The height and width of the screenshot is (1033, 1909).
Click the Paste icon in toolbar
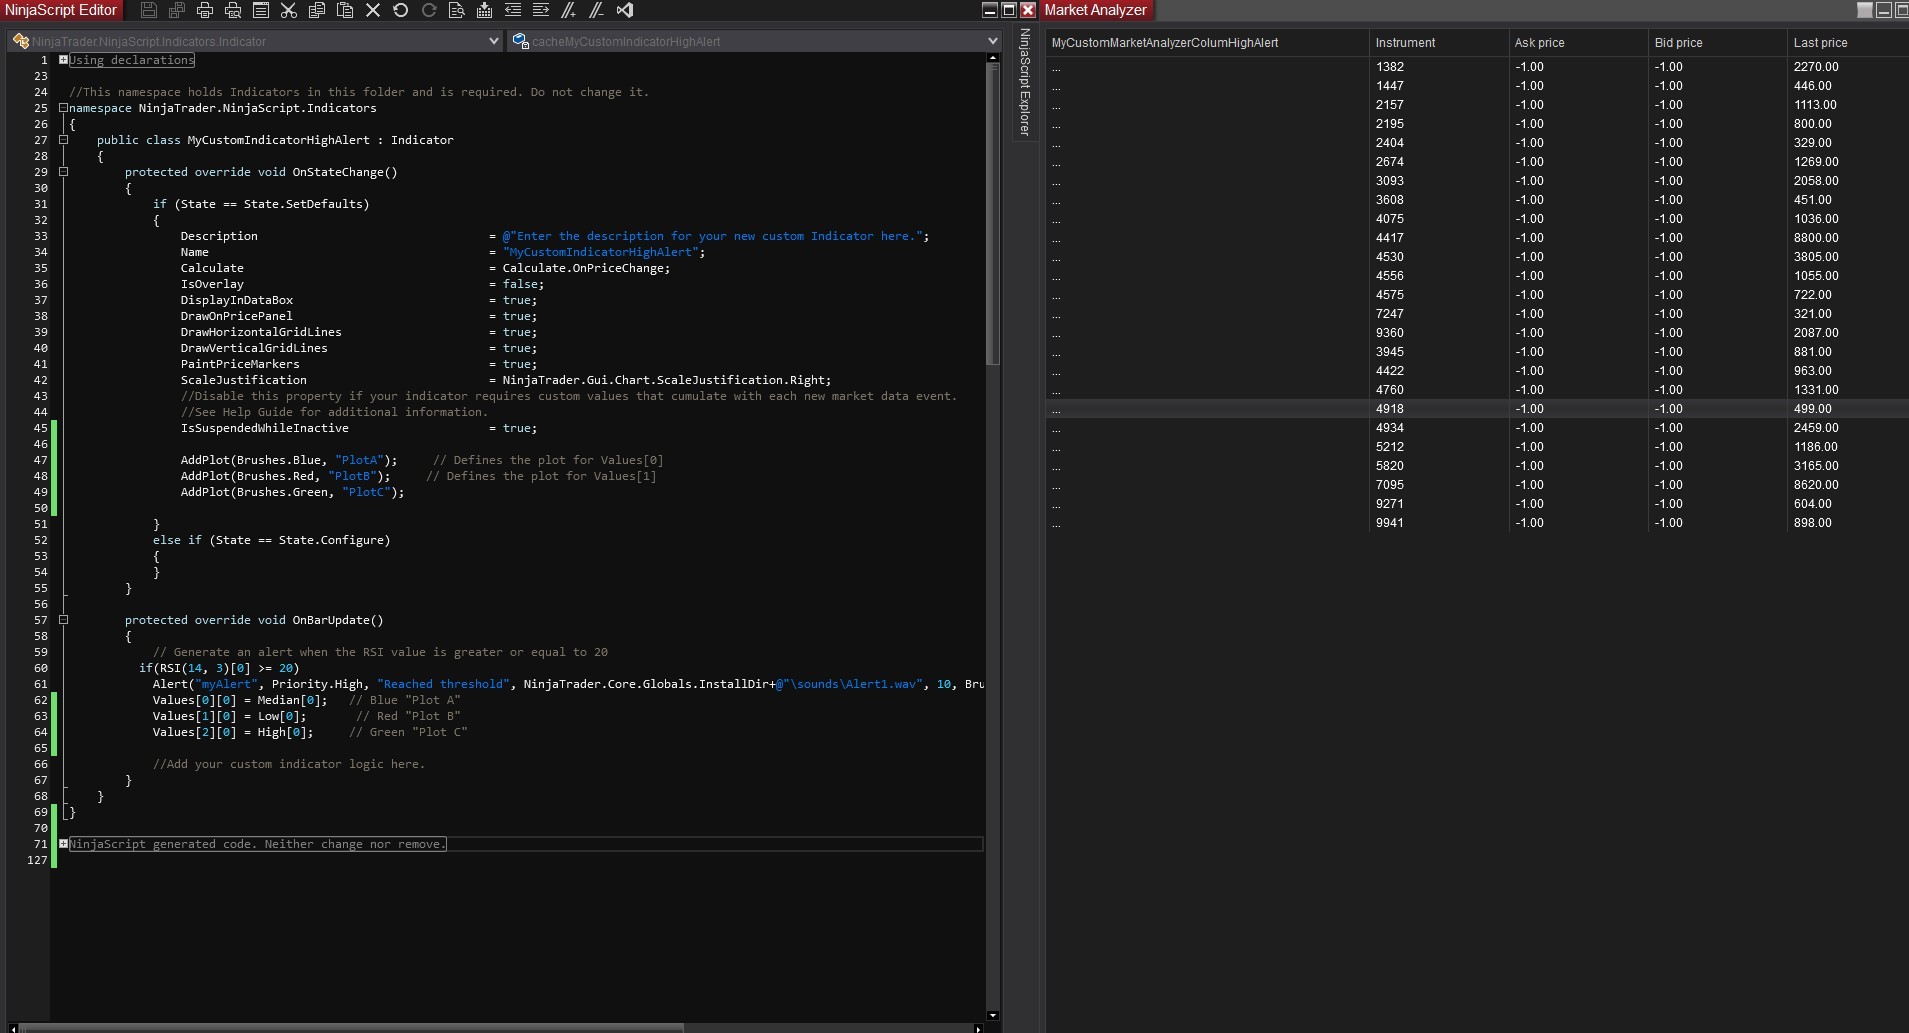click(x=345, y=10)
